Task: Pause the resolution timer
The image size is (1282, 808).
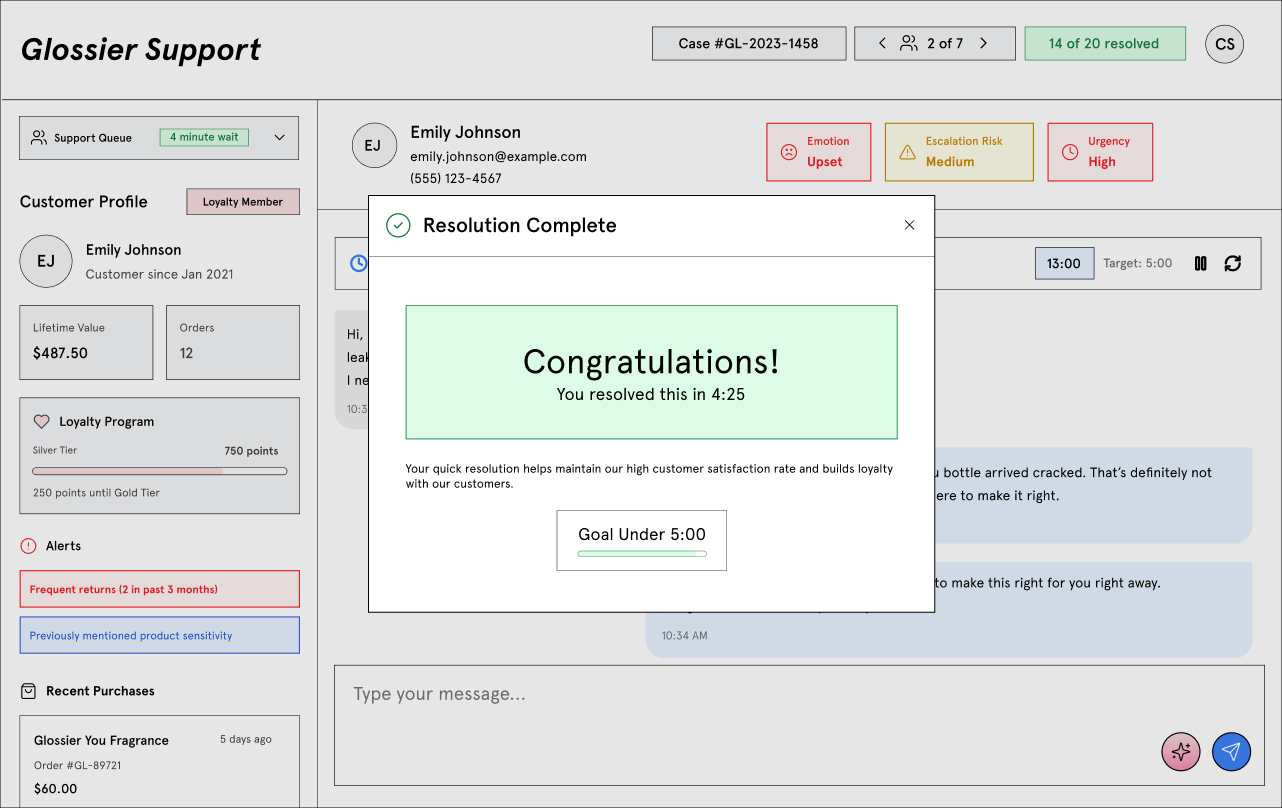Action: [1201, 263]
